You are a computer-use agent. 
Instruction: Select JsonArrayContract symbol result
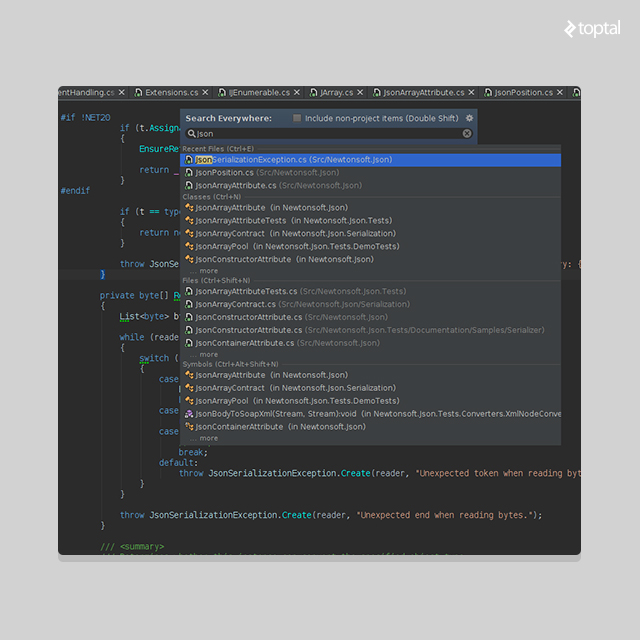click(x=371, y=388)
